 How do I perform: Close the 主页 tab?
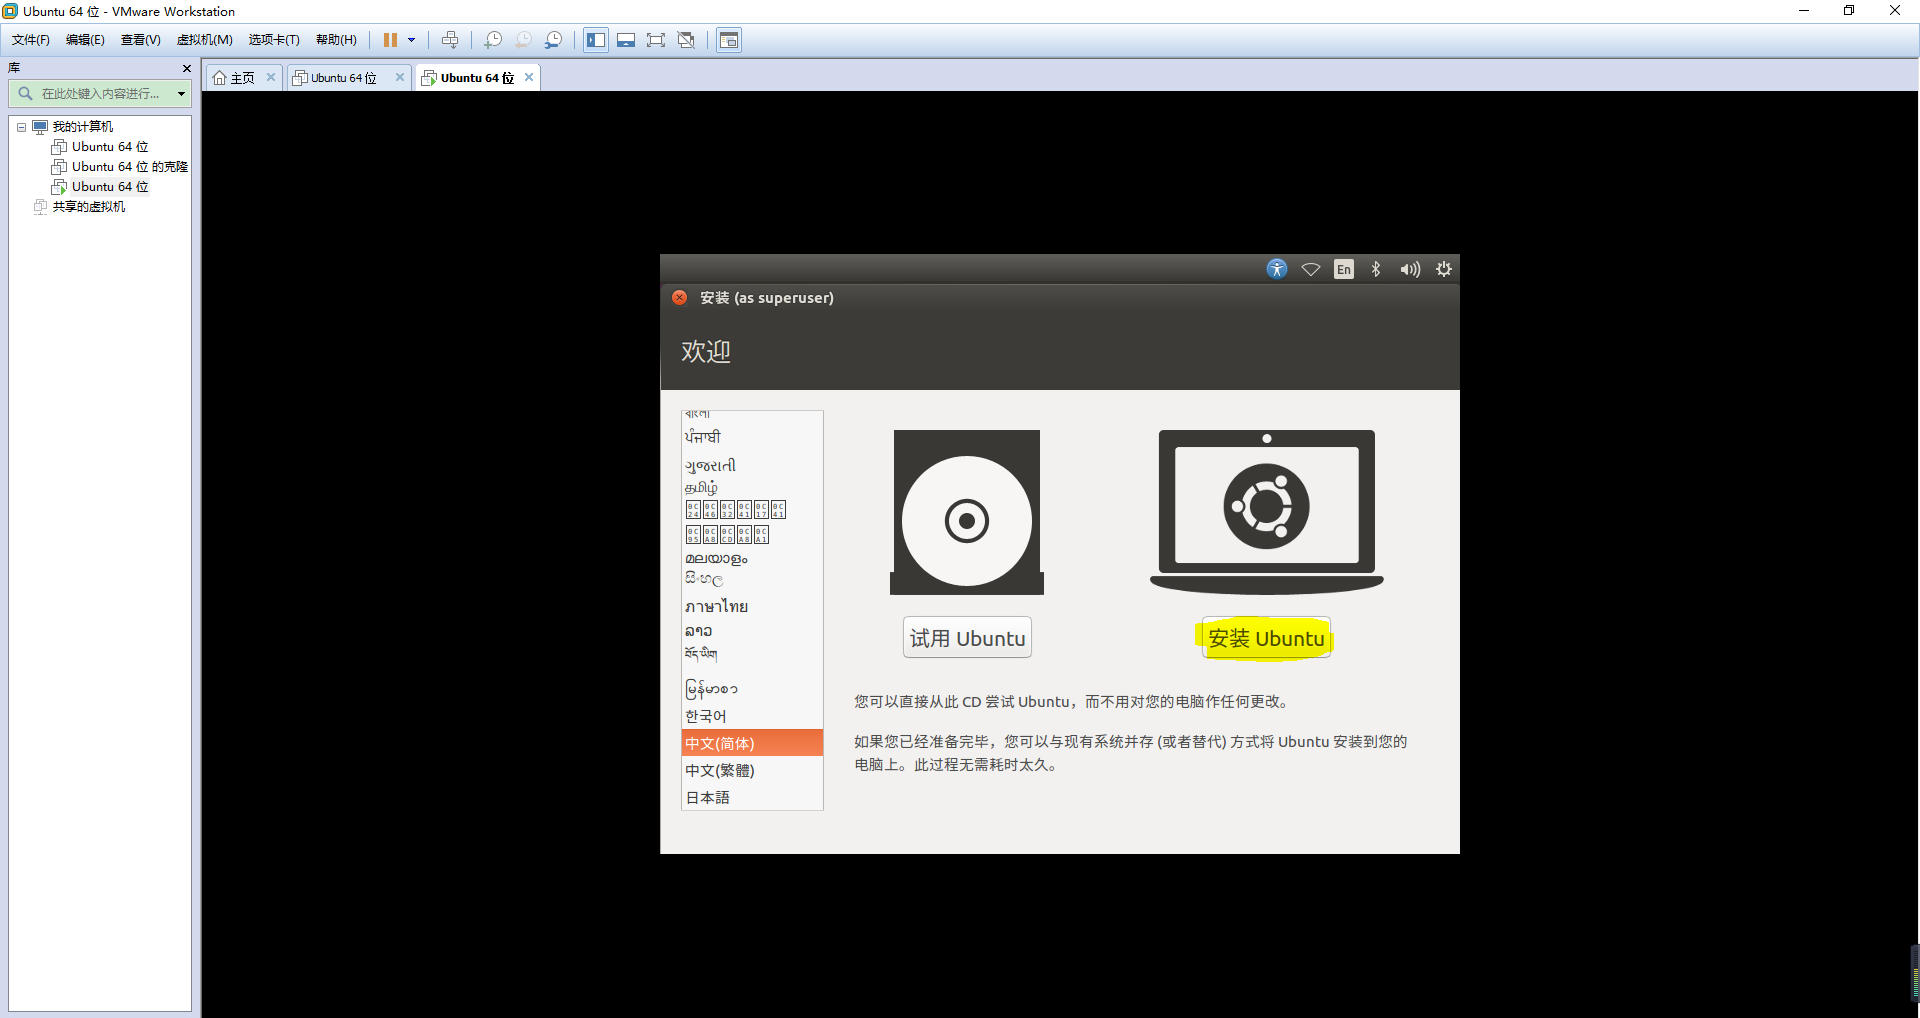coord(271,77)
